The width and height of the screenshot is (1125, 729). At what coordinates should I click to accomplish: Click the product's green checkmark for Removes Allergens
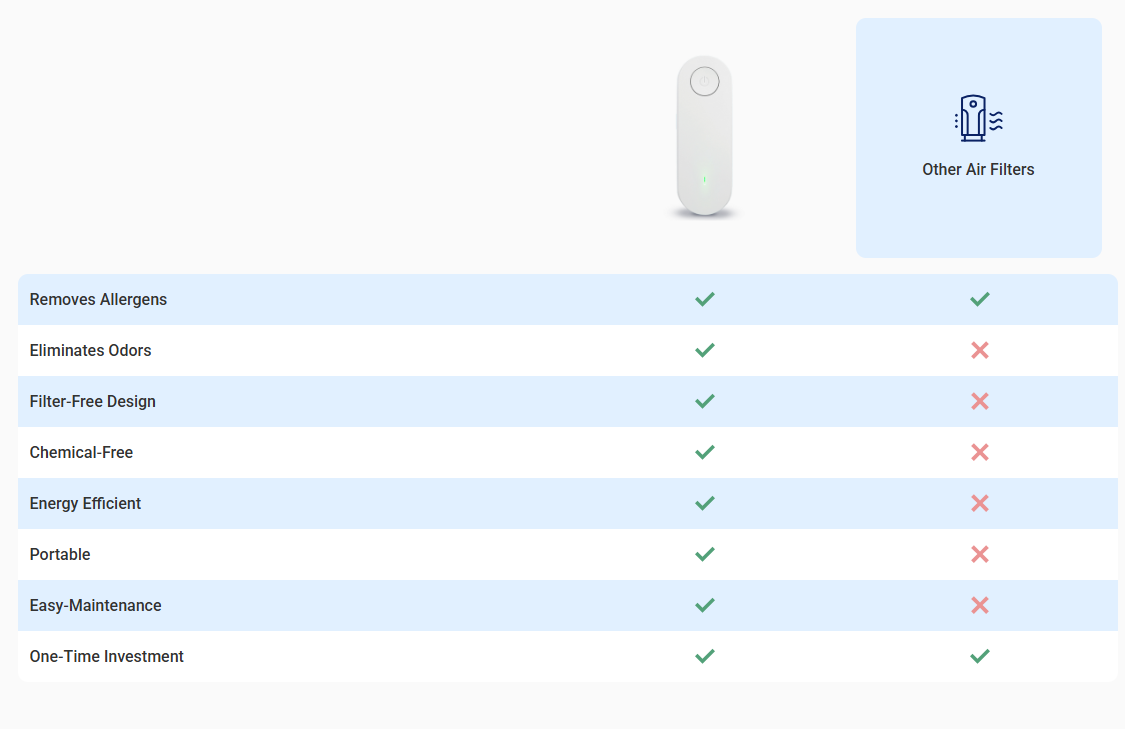click(x=705, y=299)
